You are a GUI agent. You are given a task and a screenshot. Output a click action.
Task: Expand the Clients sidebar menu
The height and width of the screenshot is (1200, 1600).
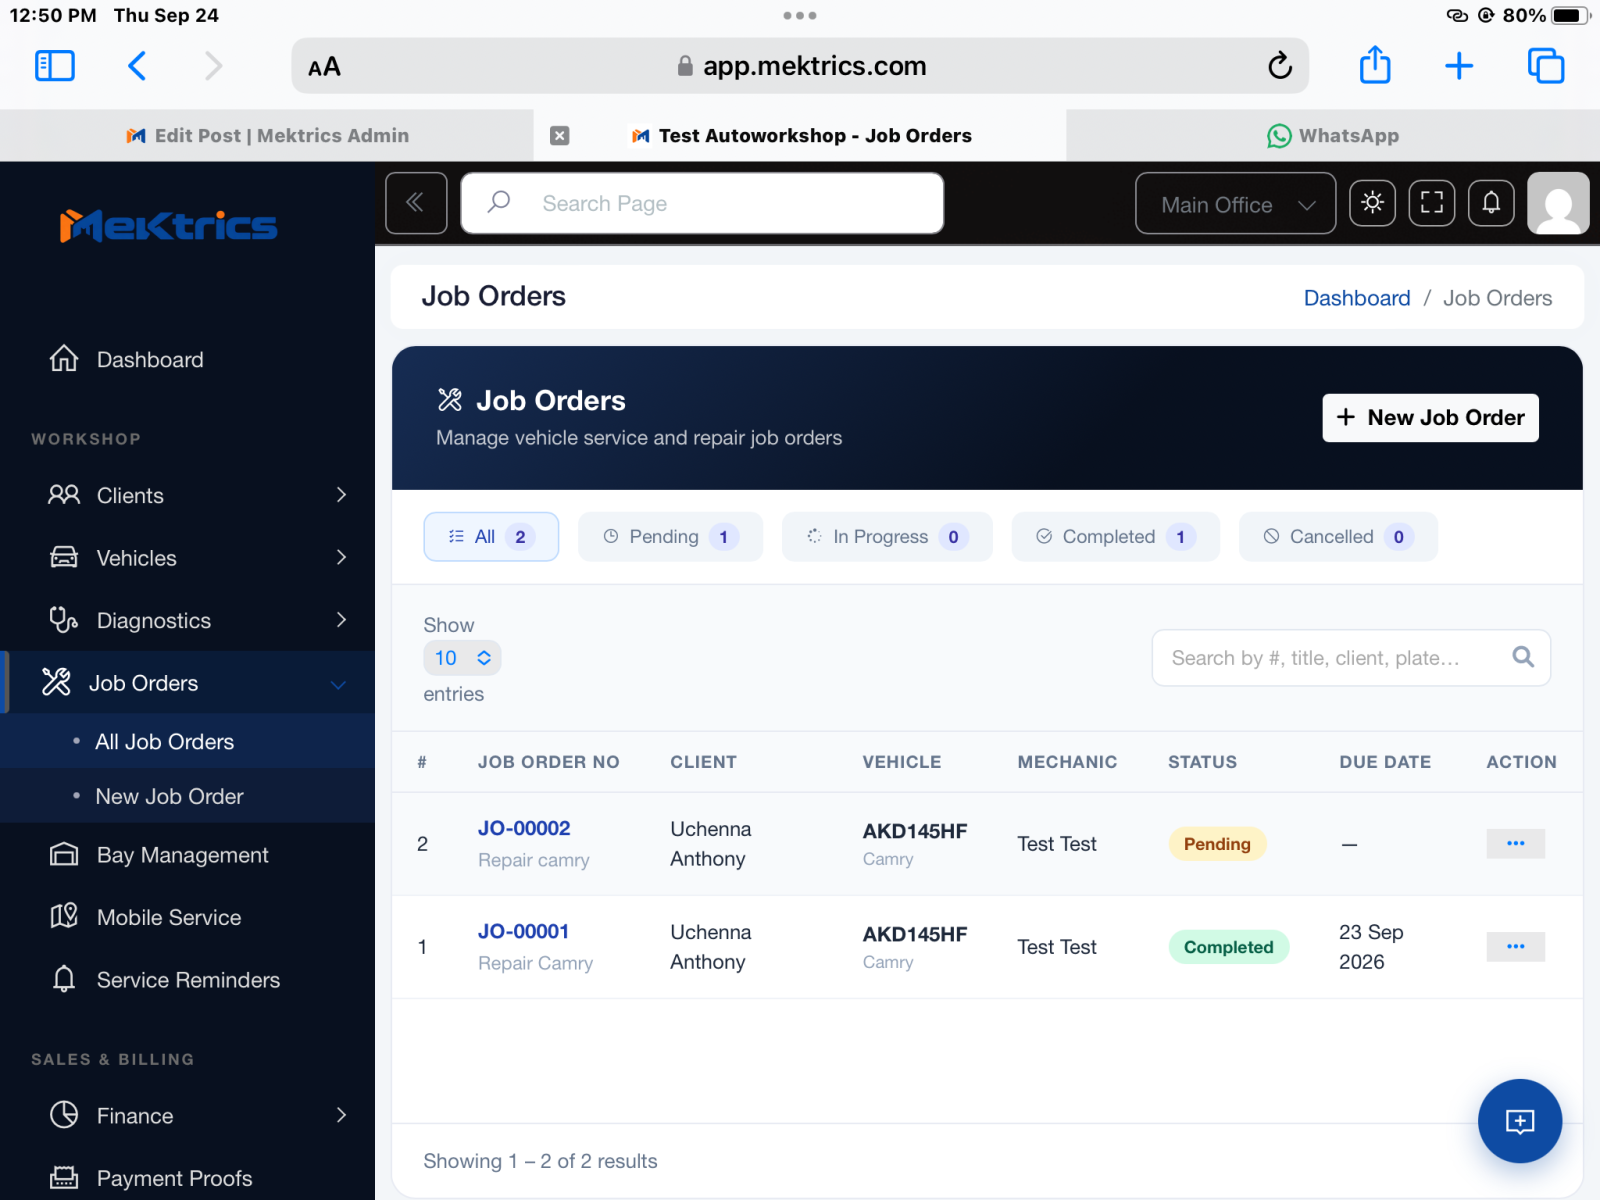click(x=187, y=495)
